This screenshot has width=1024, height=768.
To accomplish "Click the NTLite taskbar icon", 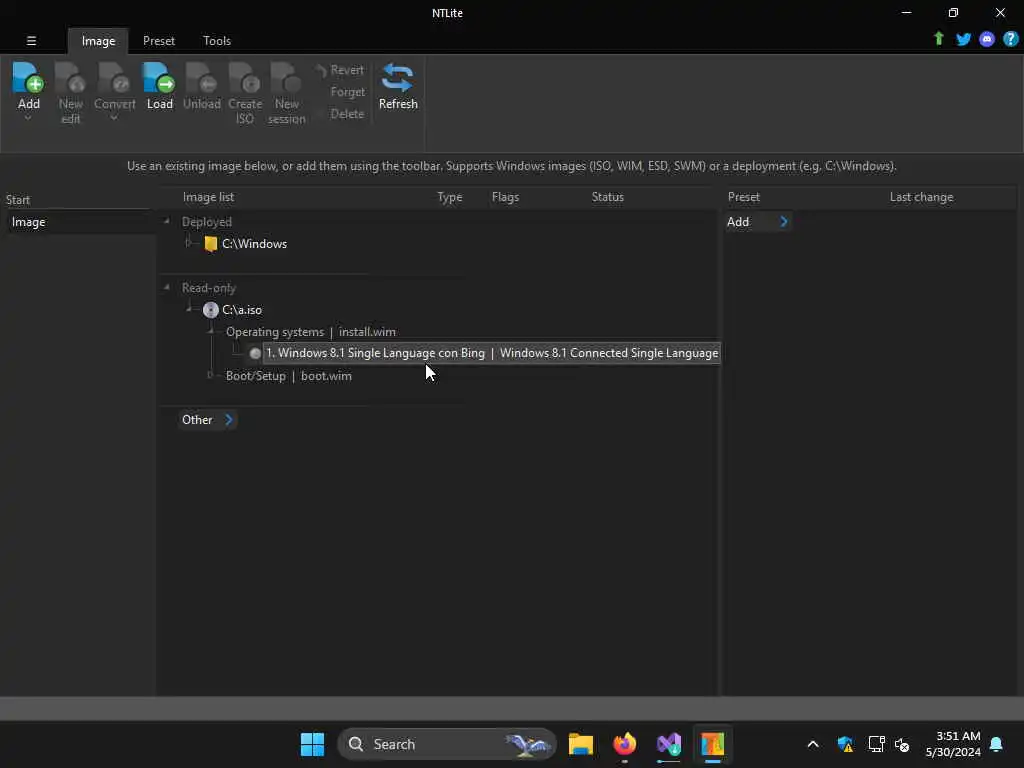I will (712, 744).
